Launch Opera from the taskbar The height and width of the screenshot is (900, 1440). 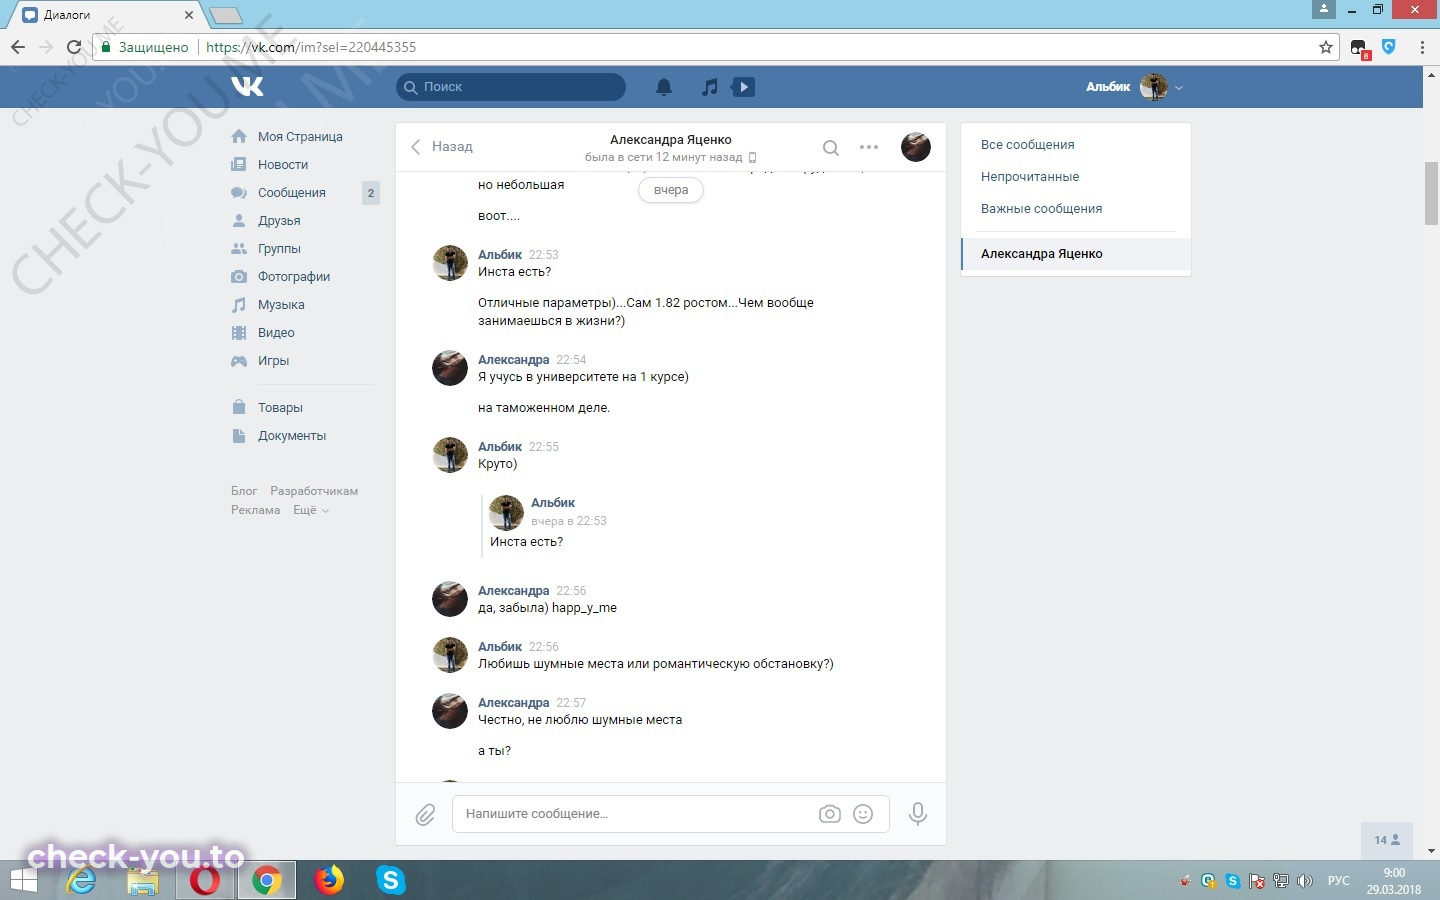[205, 880]
